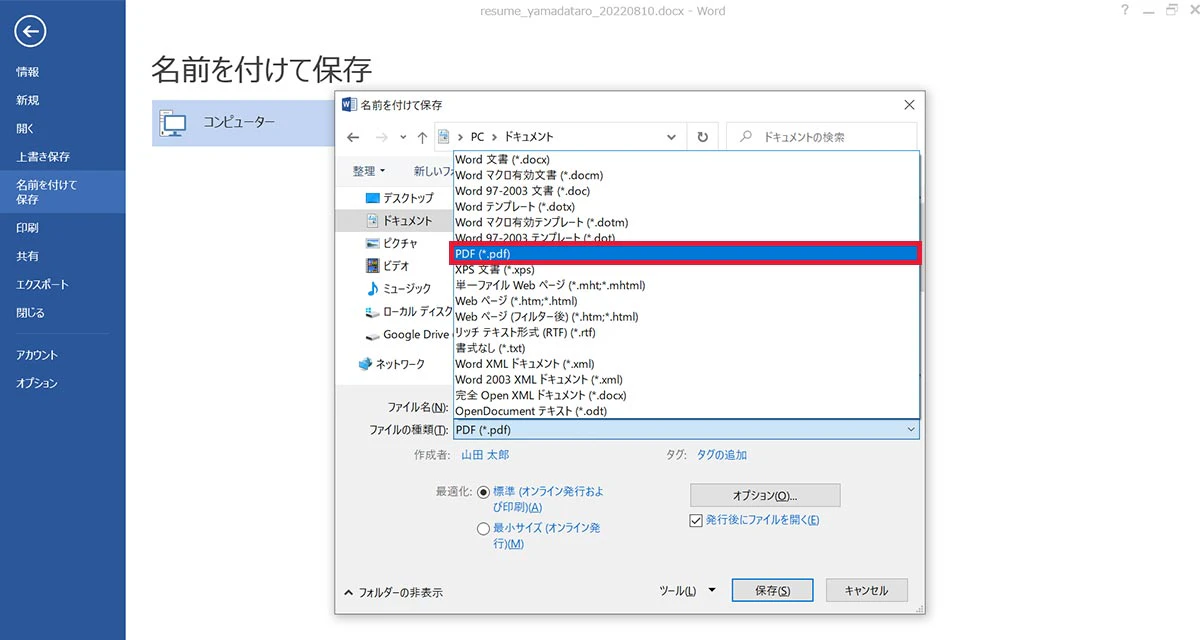Choose 単一ファイル Web ページ (*.mht;*.mhtml)
The height and width of the screenshot is (640, 1200).
(x=686, y=285)
